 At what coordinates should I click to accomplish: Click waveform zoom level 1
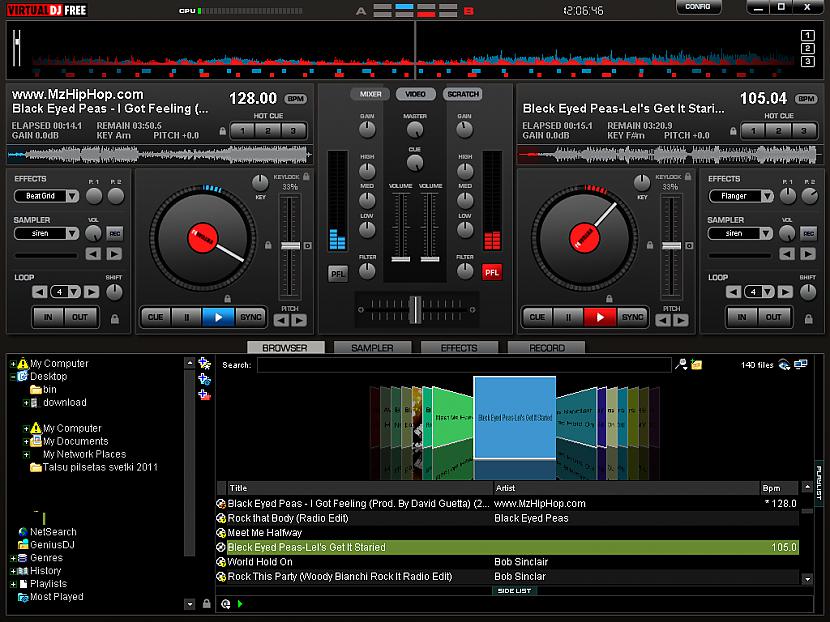(807, 35)
